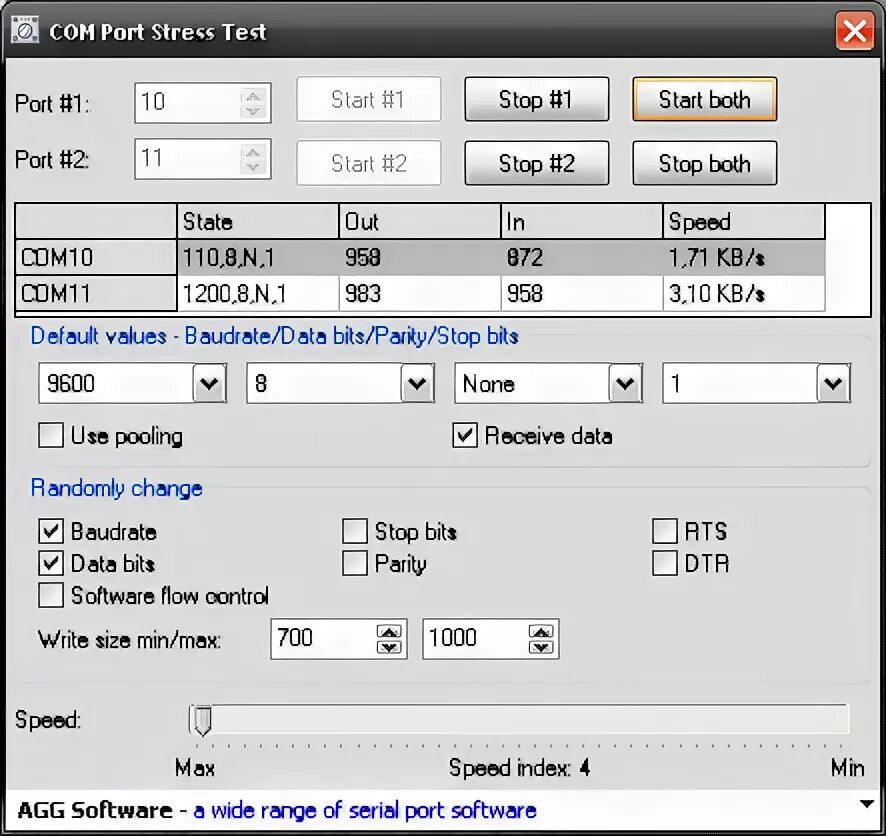Click the COM10 Out value 958
Viewport: 886px width, 836px height.
pyautogui.click(x=420, y=258)
